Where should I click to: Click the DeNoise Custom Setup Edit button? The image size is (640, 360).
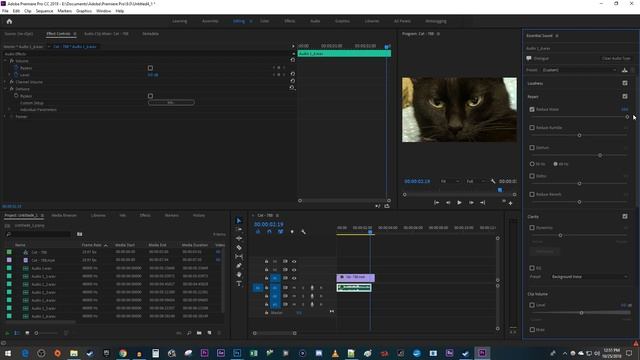(x=171, y=103)
